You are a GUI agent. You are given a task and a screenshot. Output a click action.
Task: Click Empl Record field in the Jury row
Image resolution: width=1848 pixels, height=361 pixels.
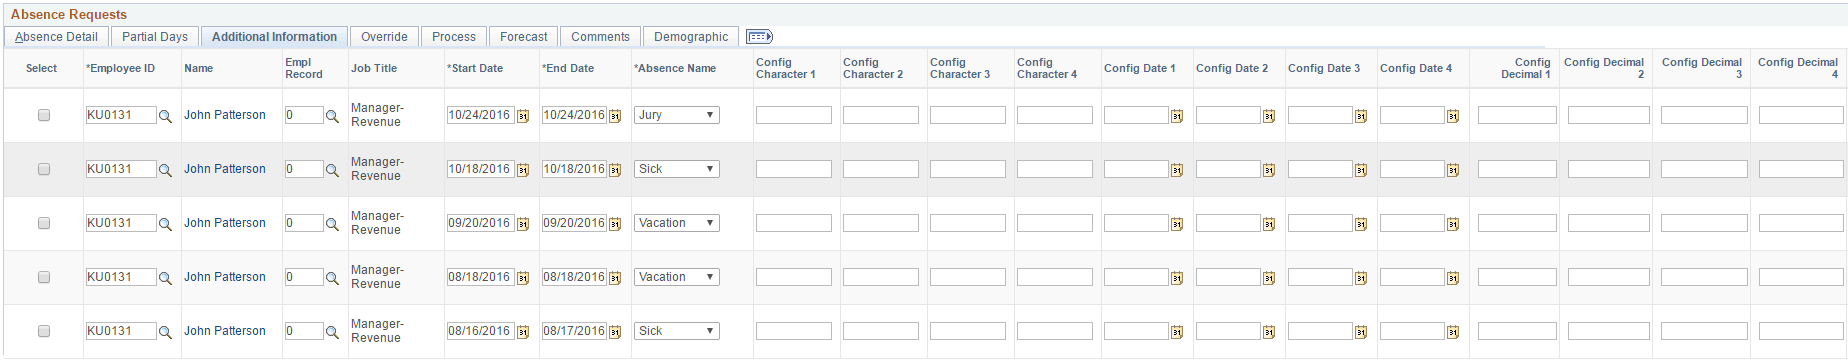click(x=304, y=115)
